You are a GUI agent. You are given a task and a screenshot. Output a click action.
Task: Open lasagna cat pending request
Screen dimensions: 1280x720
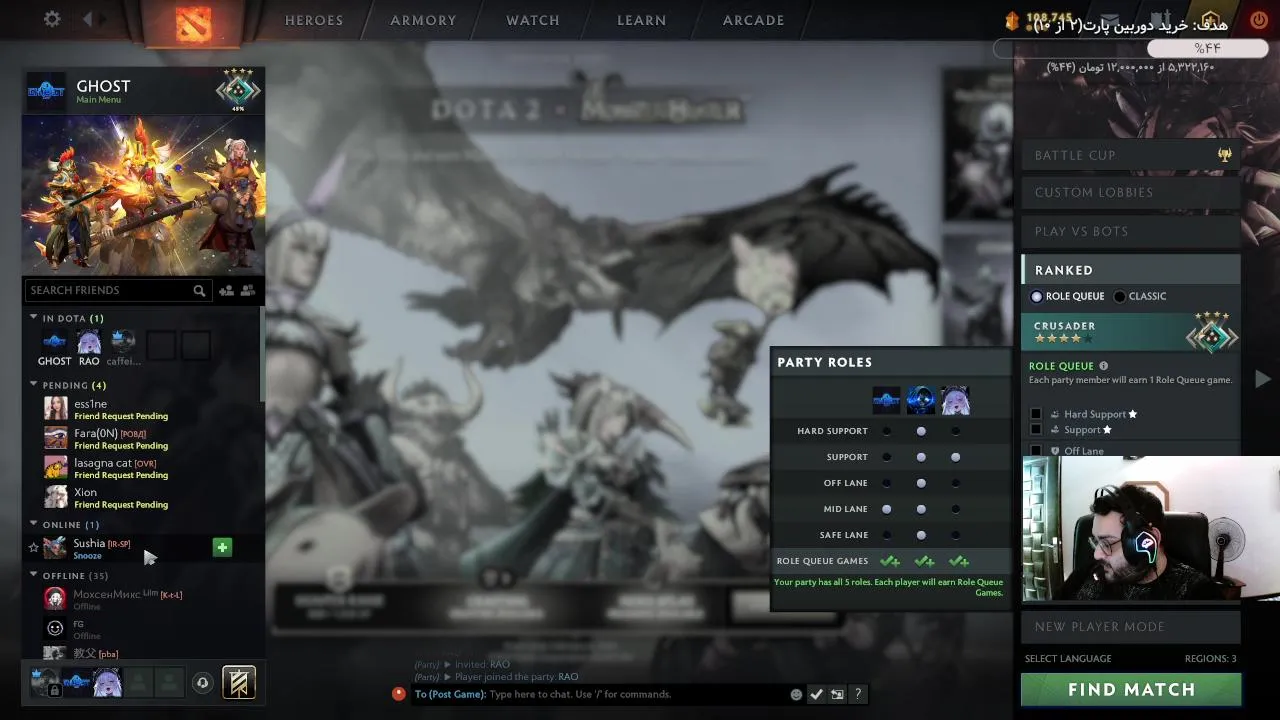[145, 468]
